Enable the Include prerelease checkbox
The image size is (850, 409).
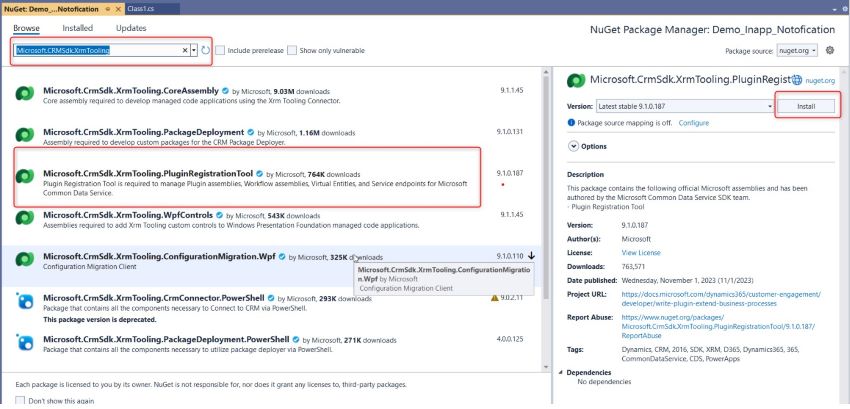(x=220, y=50)
